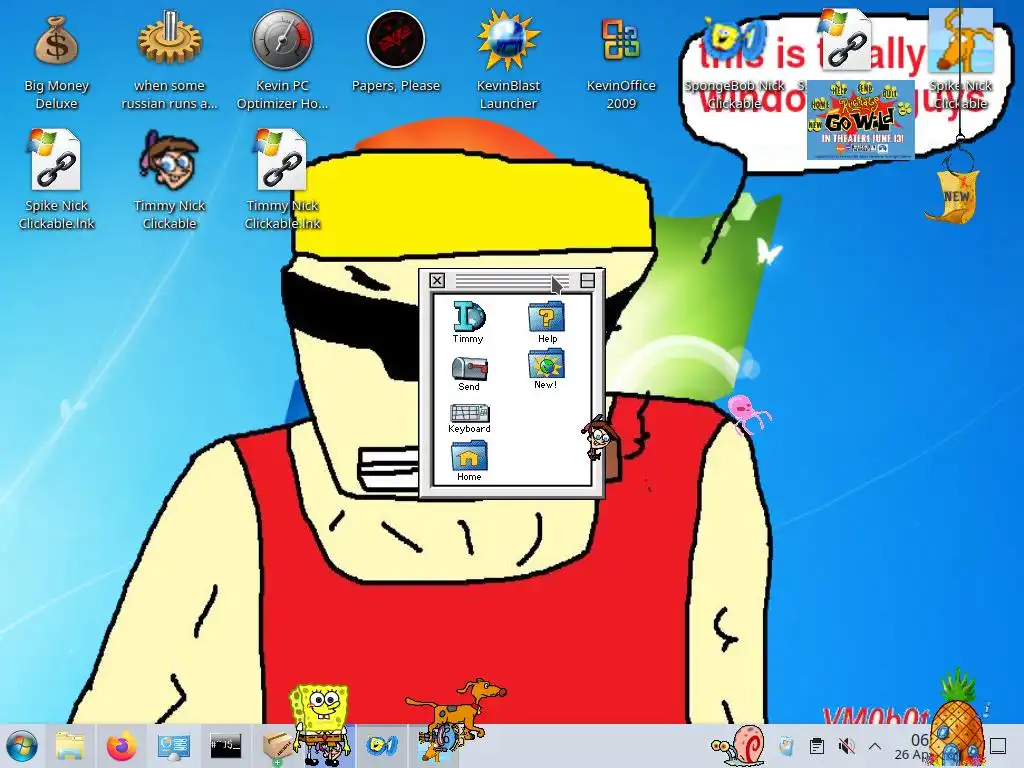Open the terminal from the taskbar
The width and height of the screenshot is (1024, 768).
pos(225,746)
